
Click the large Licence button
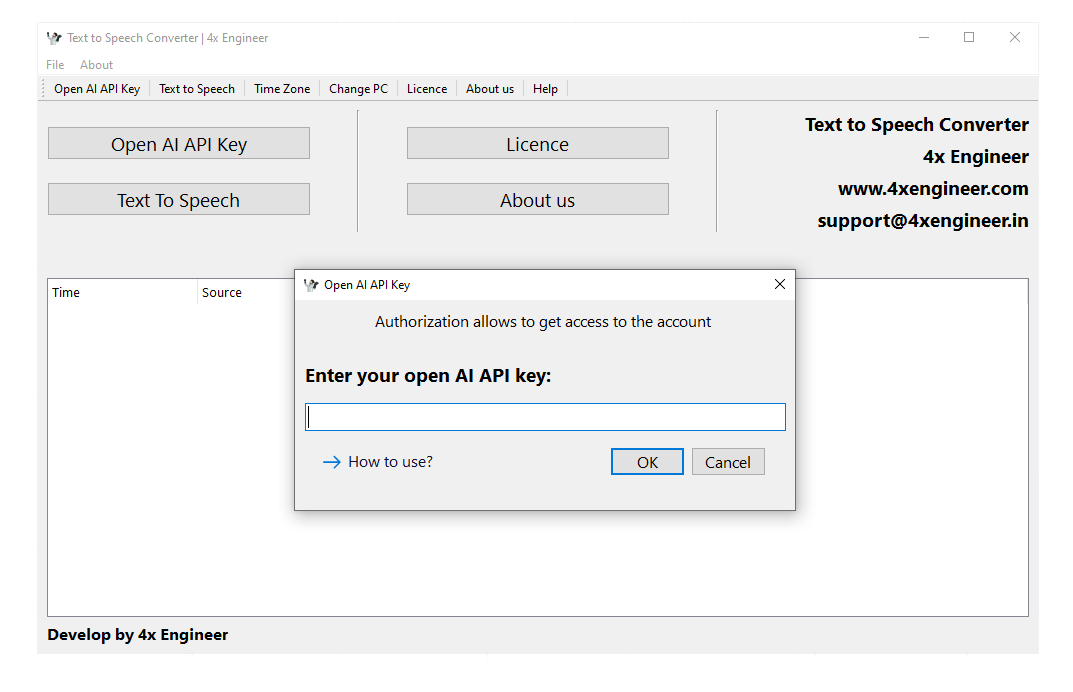pos(538,143)
